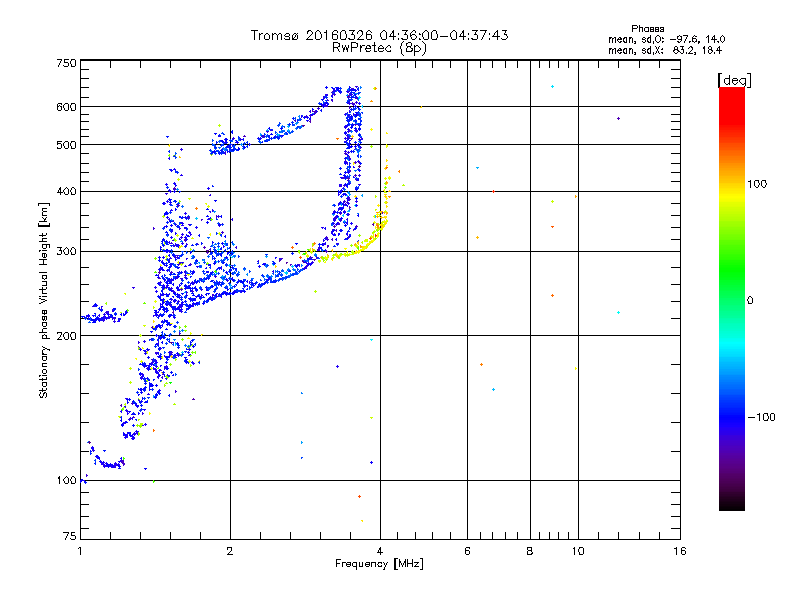Click the x-axis tick label '16'
Viewport: 800px width, 600px height.
(x=680, y=551)
